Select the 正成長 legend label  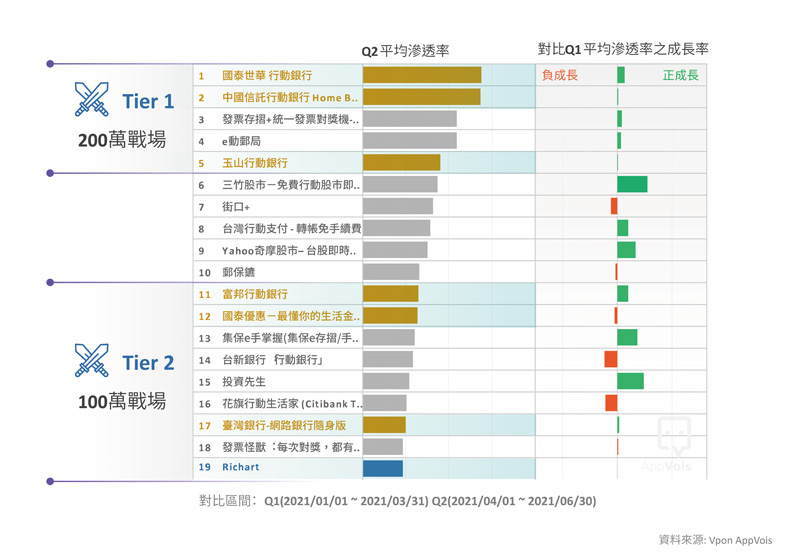click(680, 75)
